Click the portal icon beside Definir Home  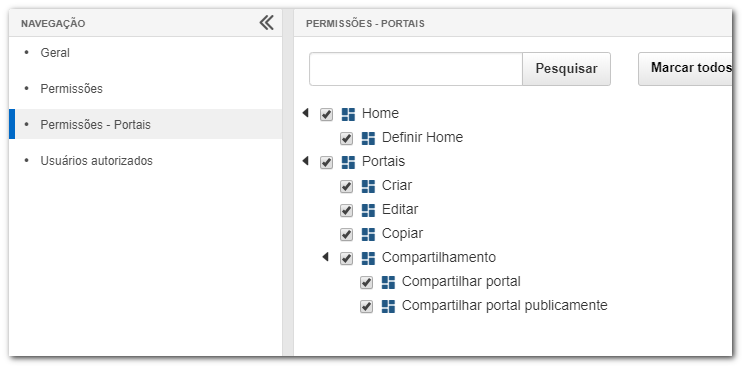click(368, 138)
